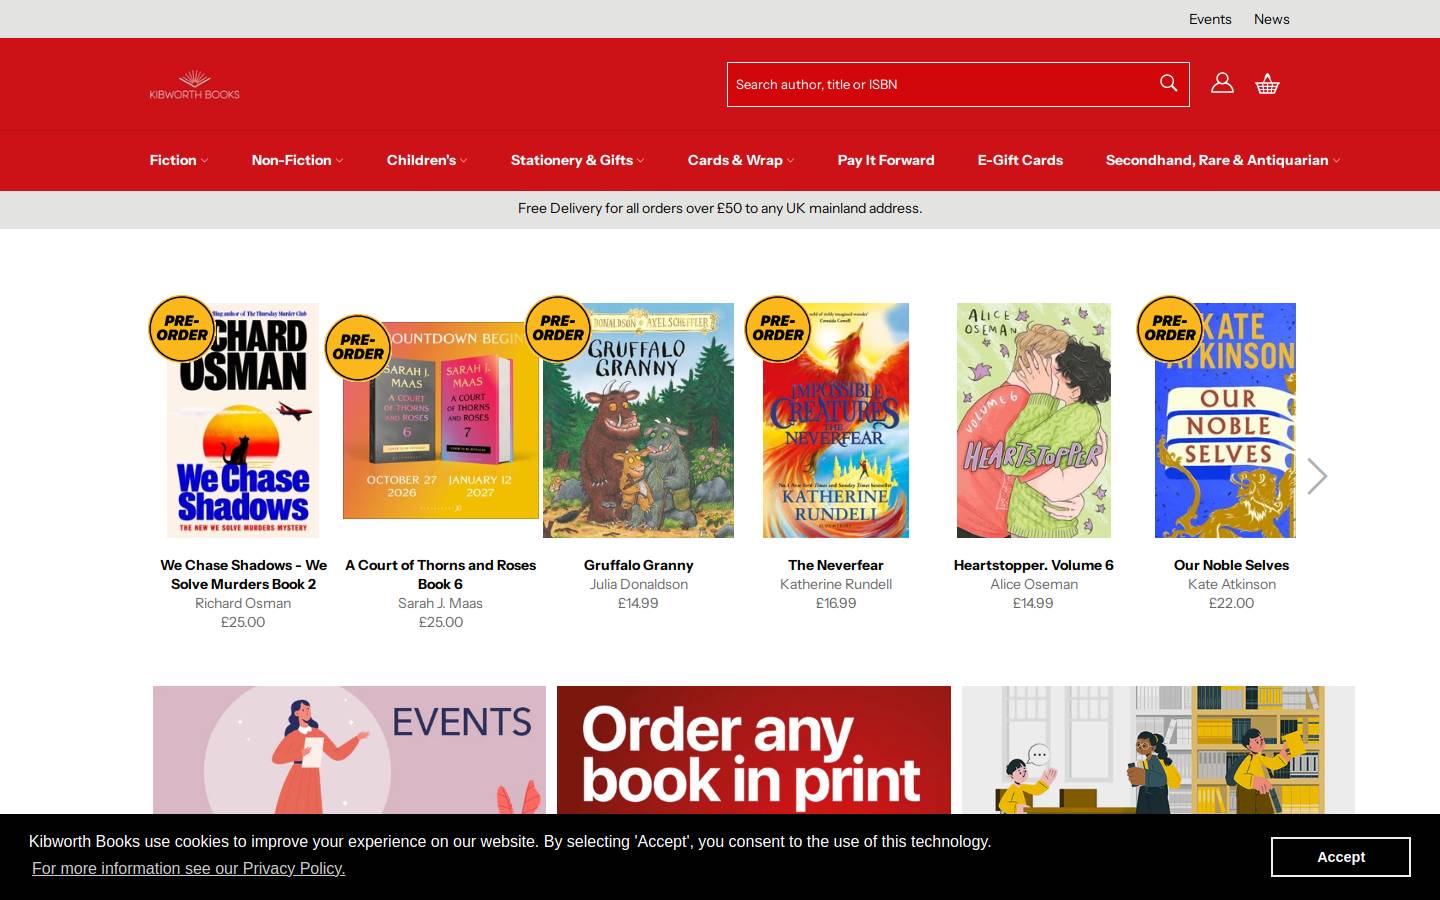Click Pre-Order badge on The Neverfear
This screenshot has height=900, width=1440.
point(778,328)
